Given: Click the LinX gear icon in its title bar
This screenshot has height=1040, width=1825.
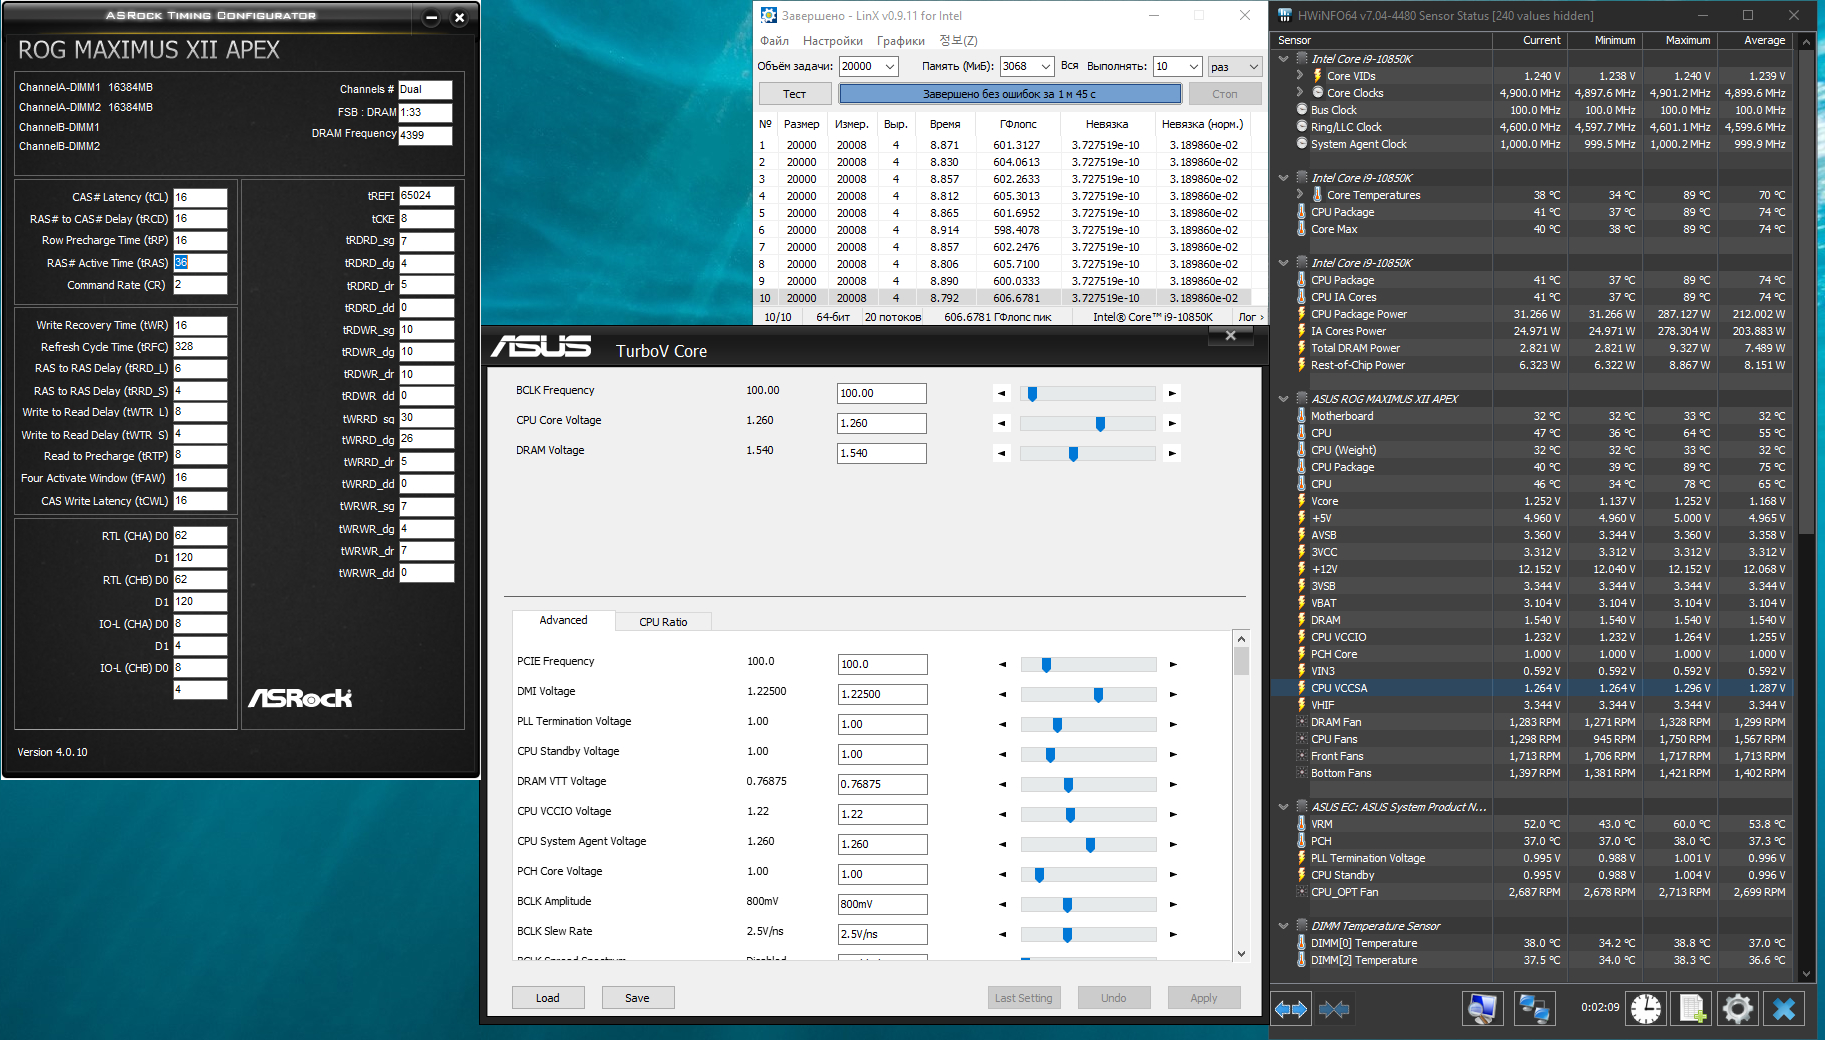Looking at the screenshot, I should (x=768, y=15).
